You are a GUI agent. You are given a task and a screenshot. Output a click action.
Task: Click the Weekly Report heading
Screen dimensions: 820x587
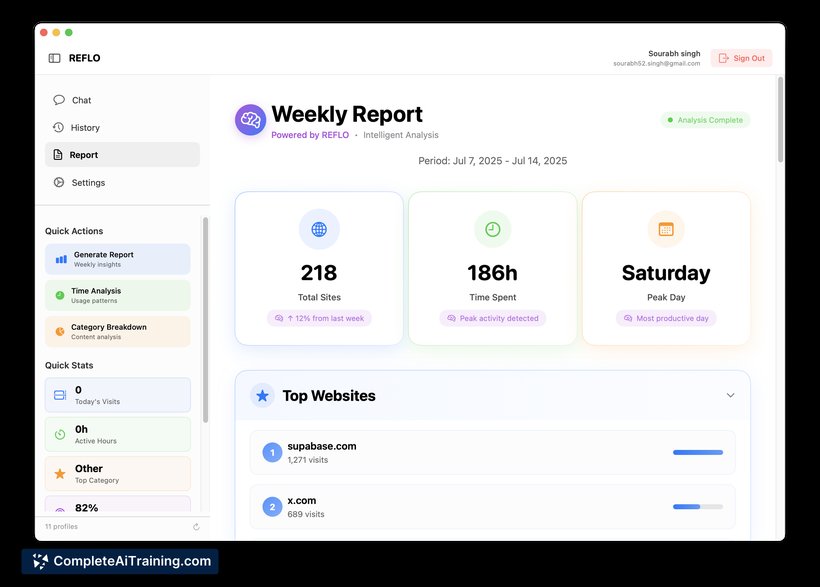(347, 115)
